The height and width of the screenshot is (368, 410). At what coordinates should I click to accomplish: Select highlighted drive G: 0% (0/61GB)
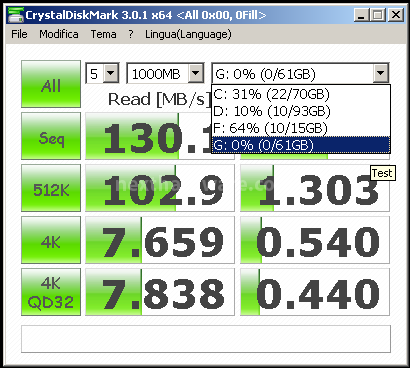point(301,145)
